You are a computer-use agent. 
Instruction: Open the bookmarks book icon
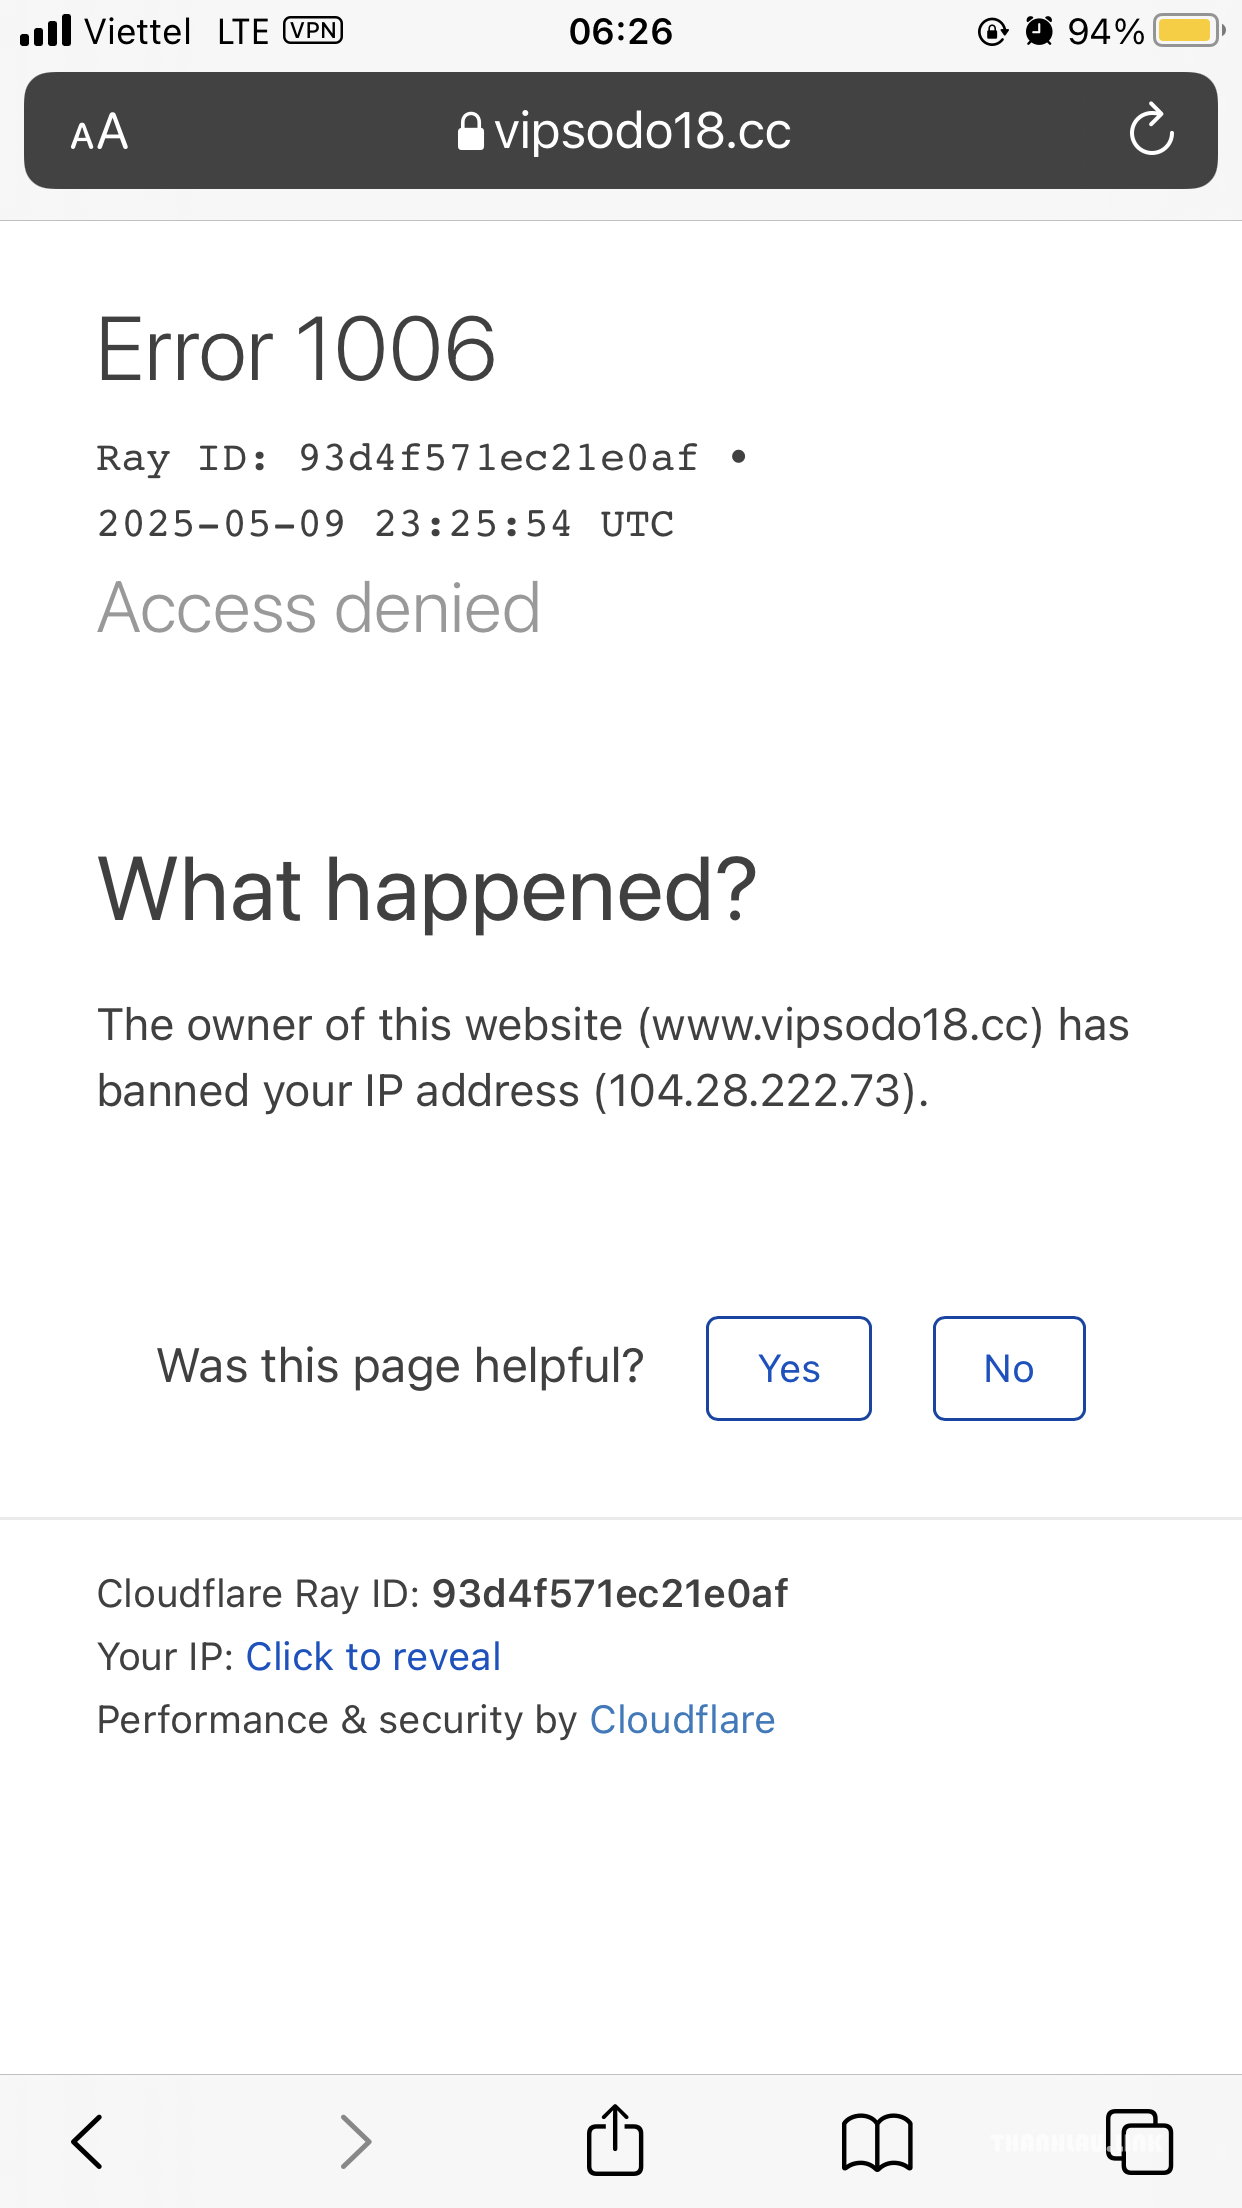877,2142
